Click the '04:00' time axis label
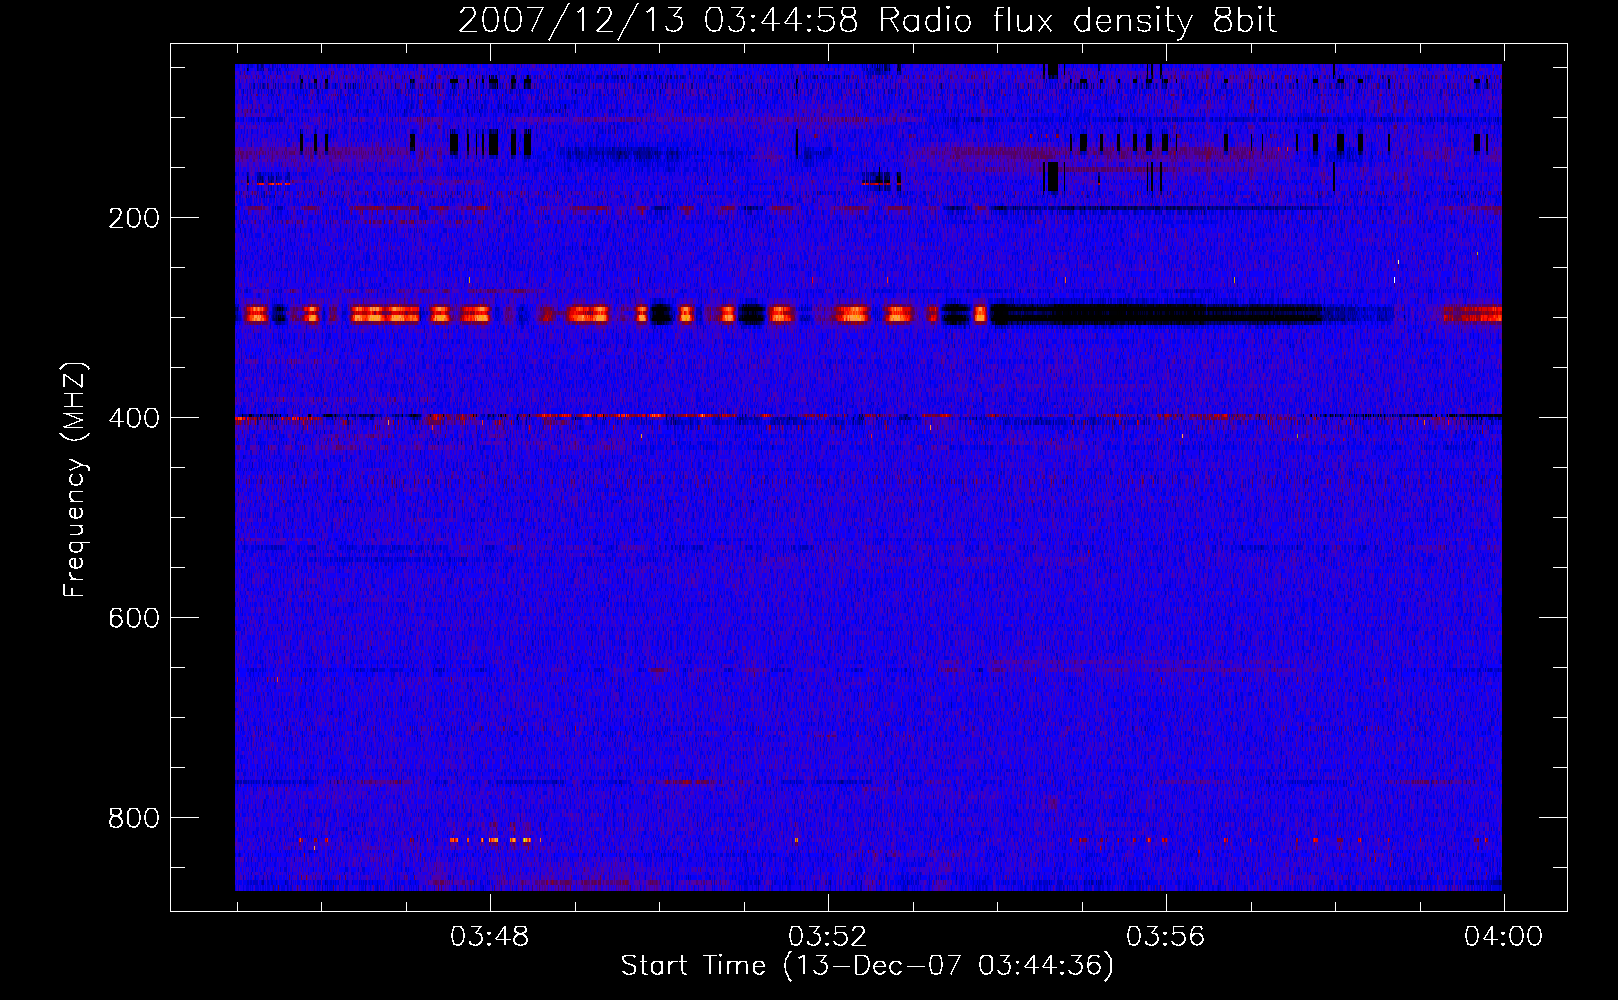The height and width of the screenshot is (1000, 1618). coord(1503,937)
